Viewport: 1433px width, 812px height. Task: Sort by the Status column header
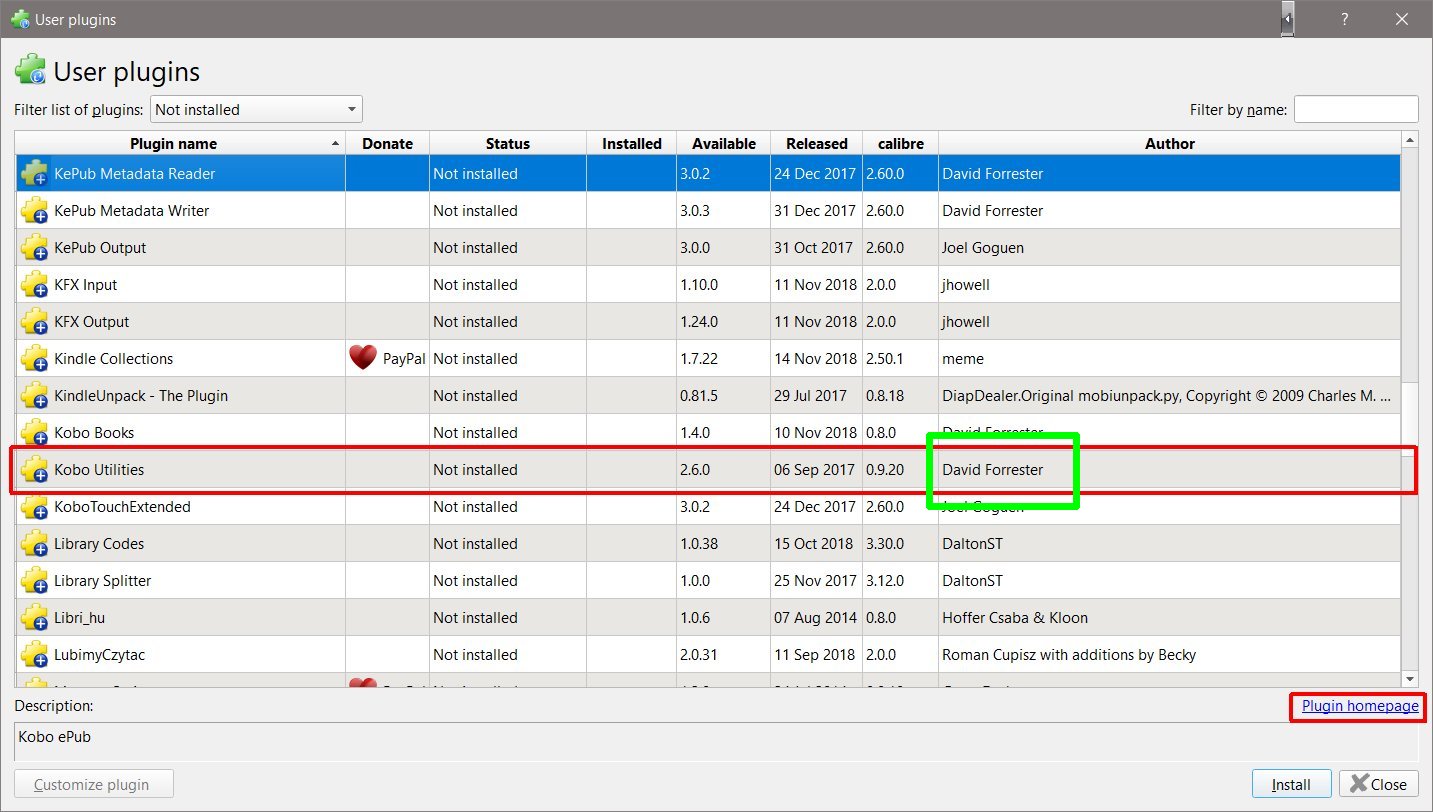coord(508,143)
